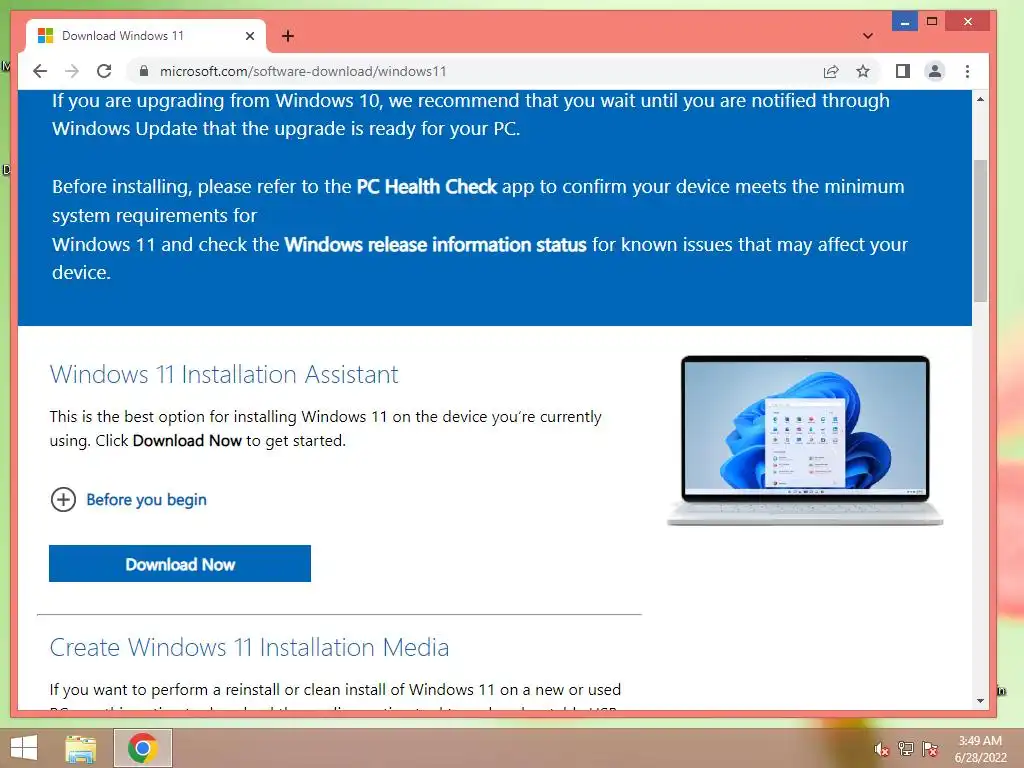
Task: Click the network tray icon
Action: pyautogui.click(x=906, y=749)
